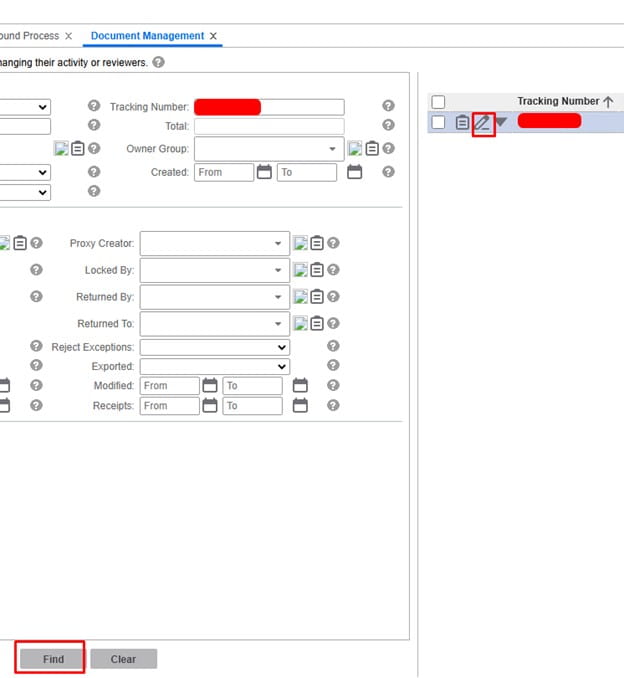
Task: Expand the row's down-arrow menu next to pencil
Action: 502,122
